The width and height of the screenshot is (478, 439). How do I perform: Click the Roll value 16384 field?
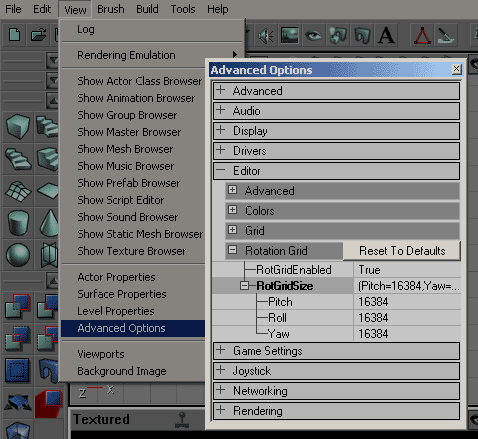(407, 318)
